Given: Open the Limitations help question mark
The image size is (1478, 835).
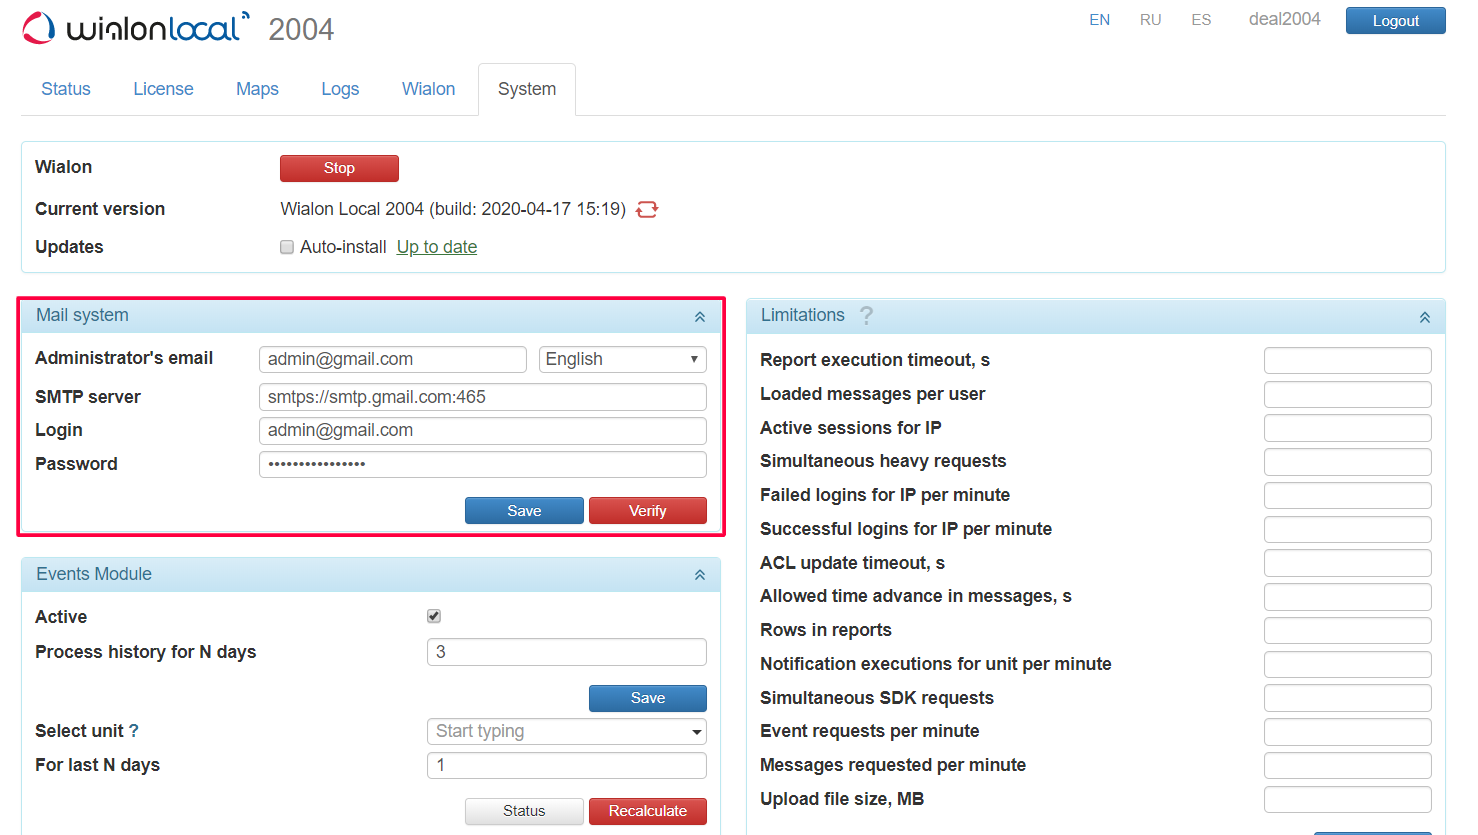Looking at the screenshot, I should (866, 315).
